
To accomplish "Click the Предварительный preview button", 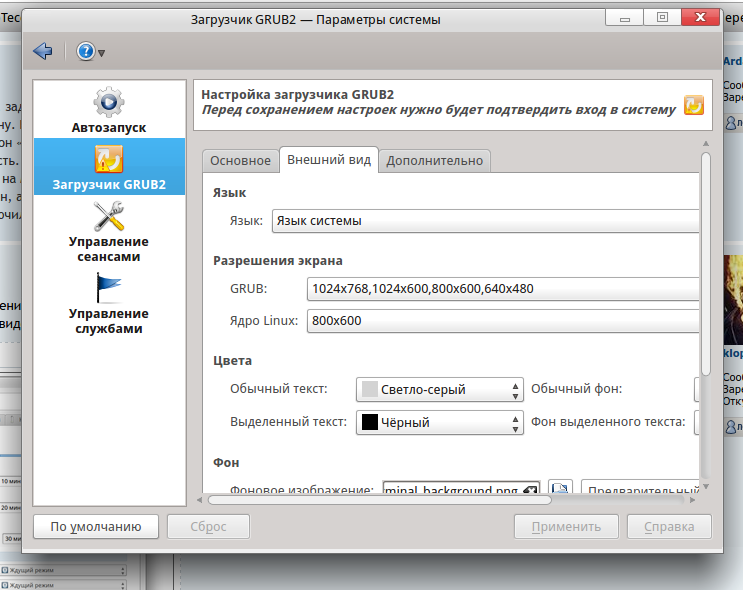I will 641,488.
